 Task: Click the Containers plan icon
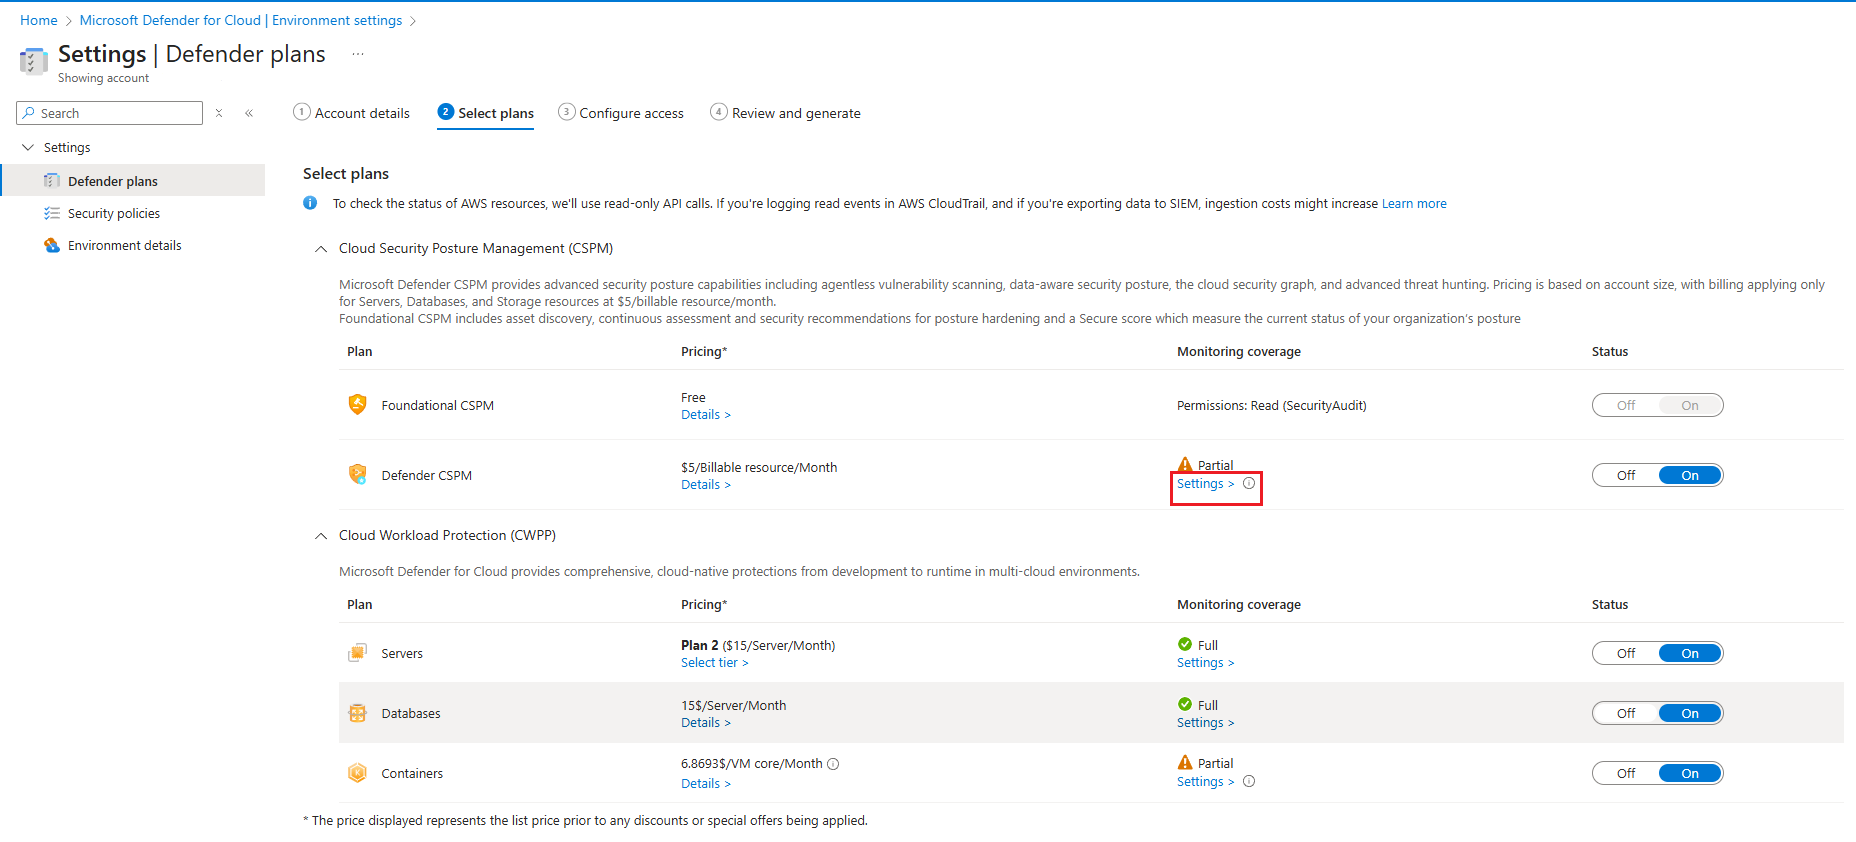[x=357, y=773]
